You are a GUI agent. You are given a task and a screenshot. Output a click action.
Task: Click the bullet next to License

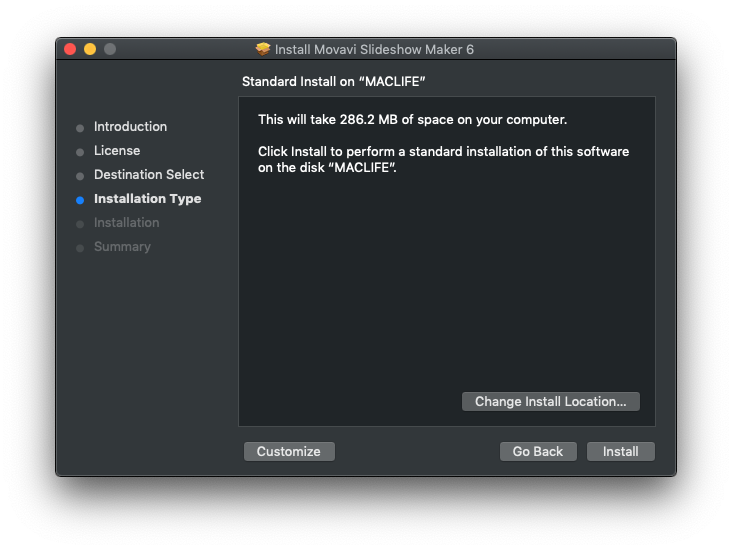tap(80, 152)
